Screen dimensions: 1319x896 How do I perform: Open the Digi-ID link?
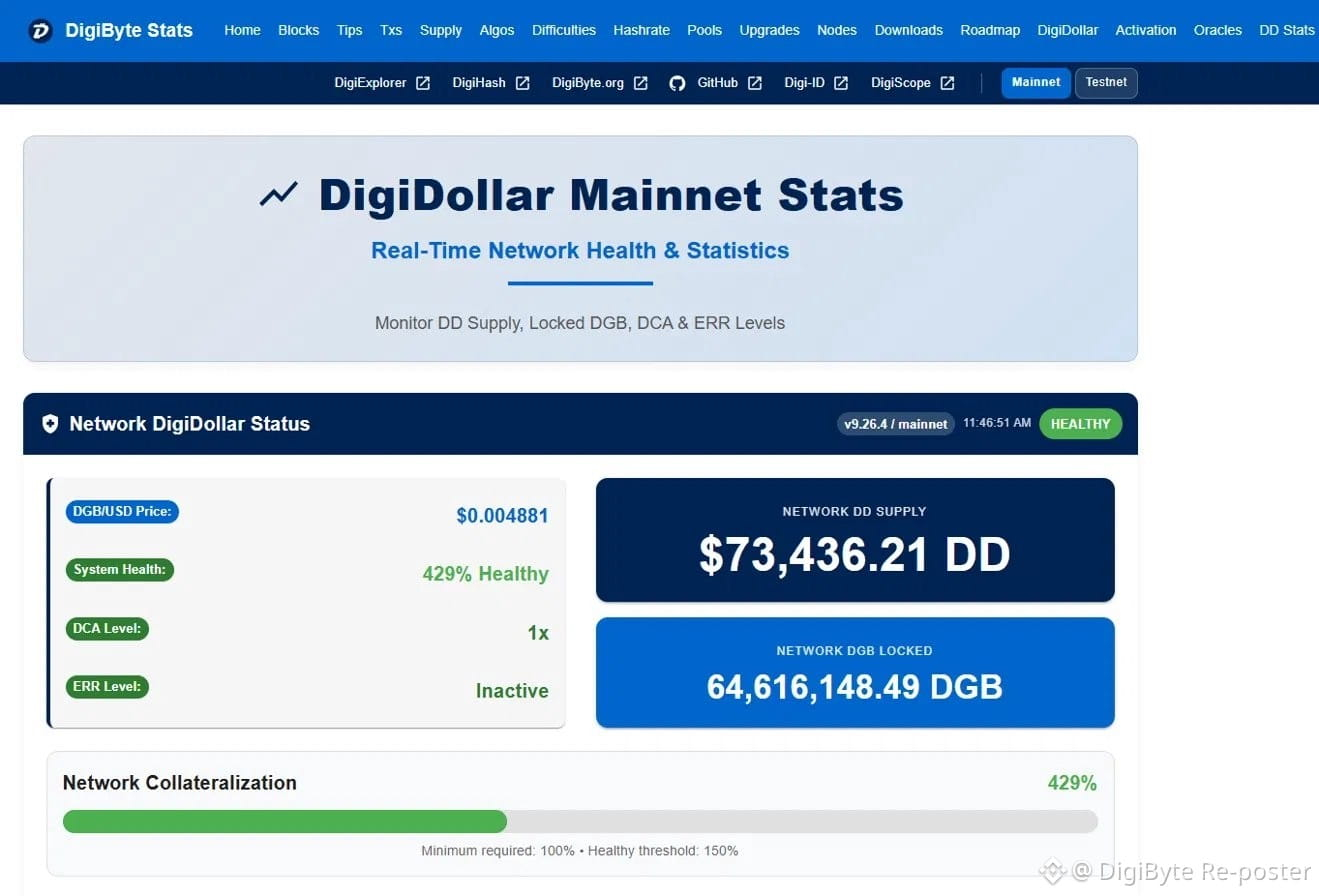[x=804, y=83]
